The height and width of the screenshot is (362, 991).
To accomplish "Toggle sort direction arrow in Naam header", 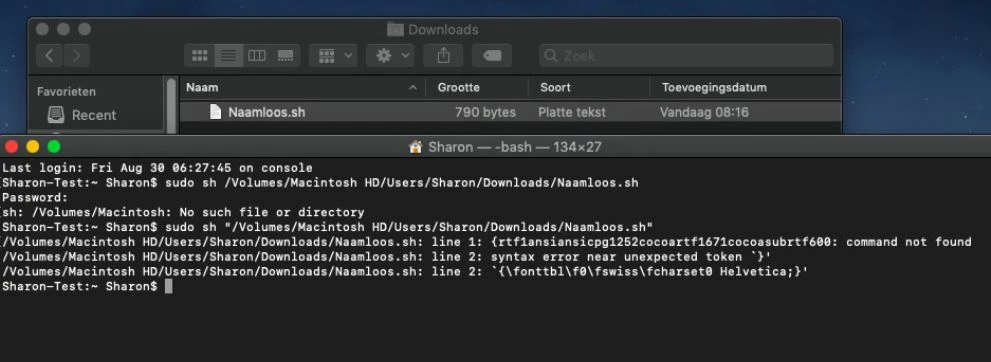I will tap(413, 88).
